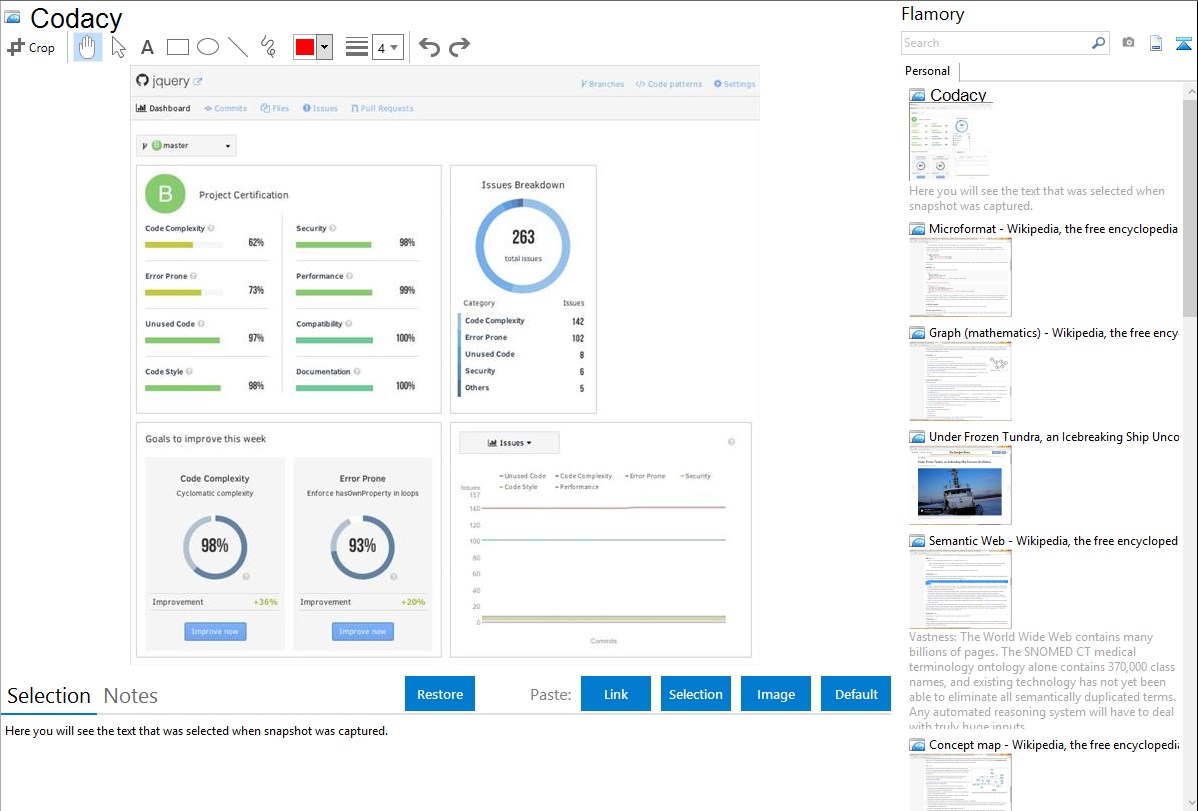1198x811 pixels.
Task: Open the Files tab in Codacy
Action: [x=275, y=109]
